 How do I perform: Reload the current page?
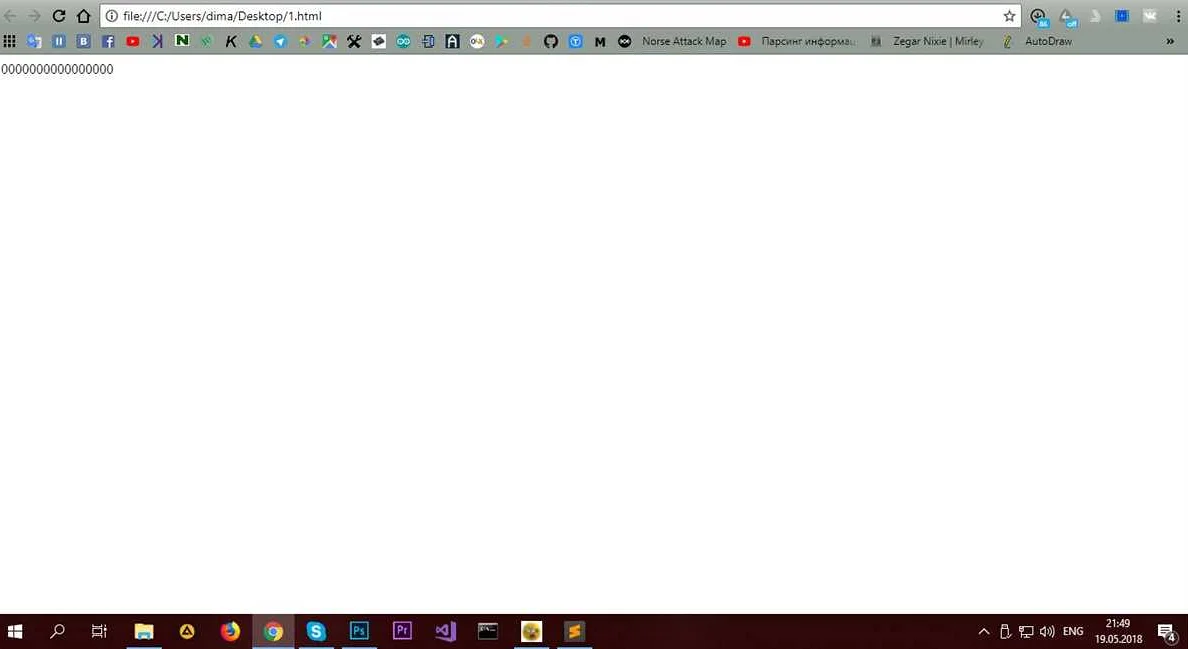(59, 16)
